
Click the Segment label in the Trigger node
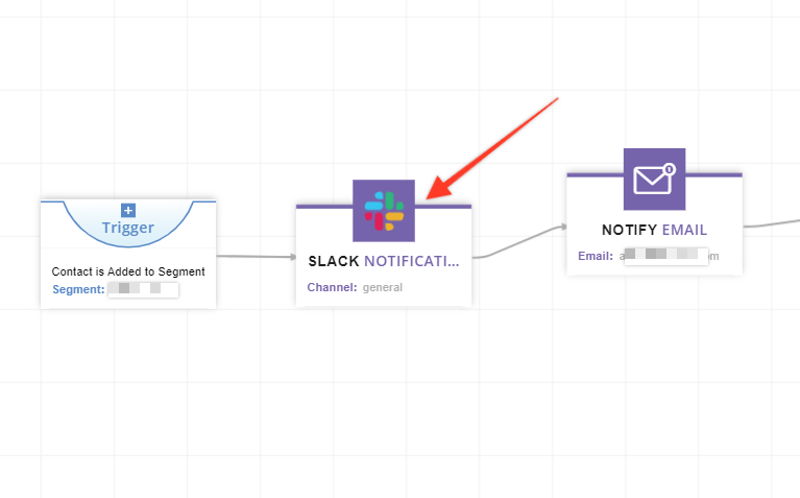(78, 289)
